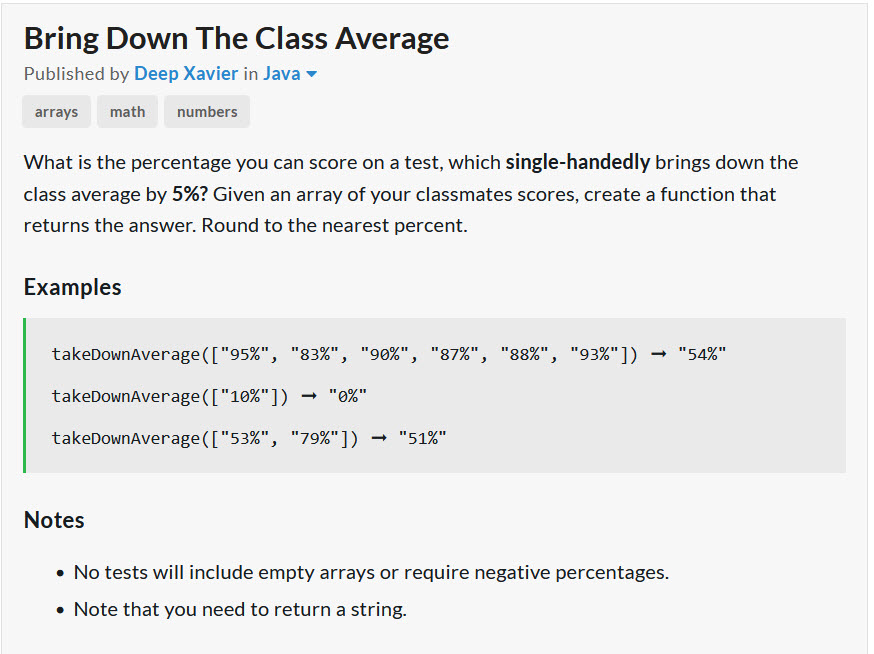
Task: Click the Examples heading
Action: [x=72, y=287]
